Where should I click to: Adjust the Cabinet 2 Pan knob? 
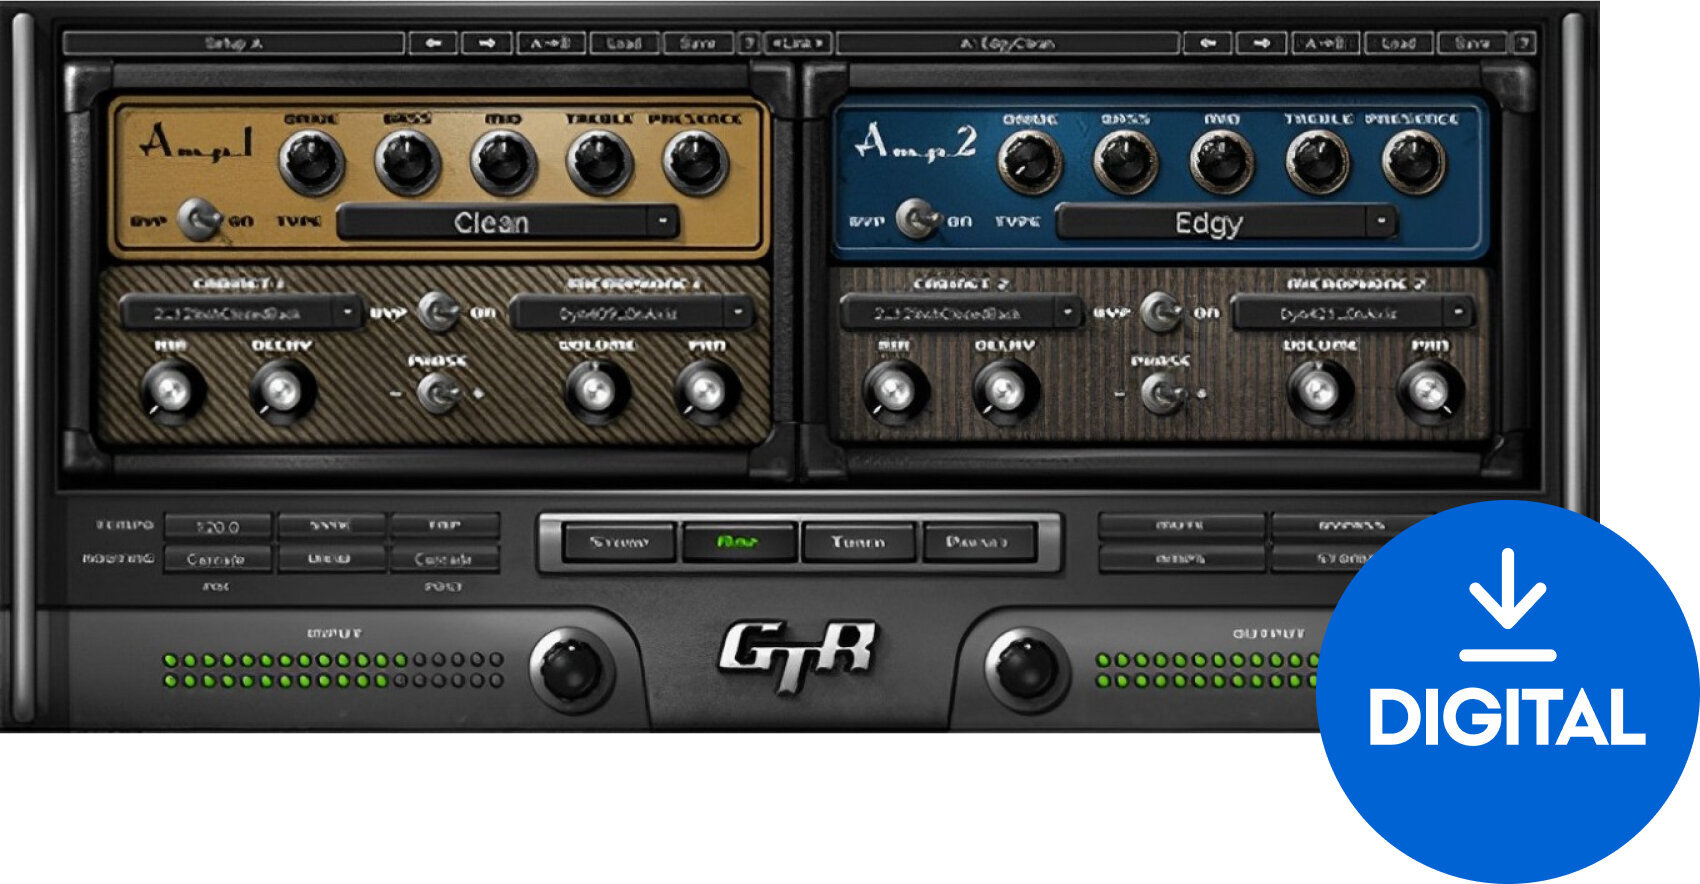(1429, 391)
